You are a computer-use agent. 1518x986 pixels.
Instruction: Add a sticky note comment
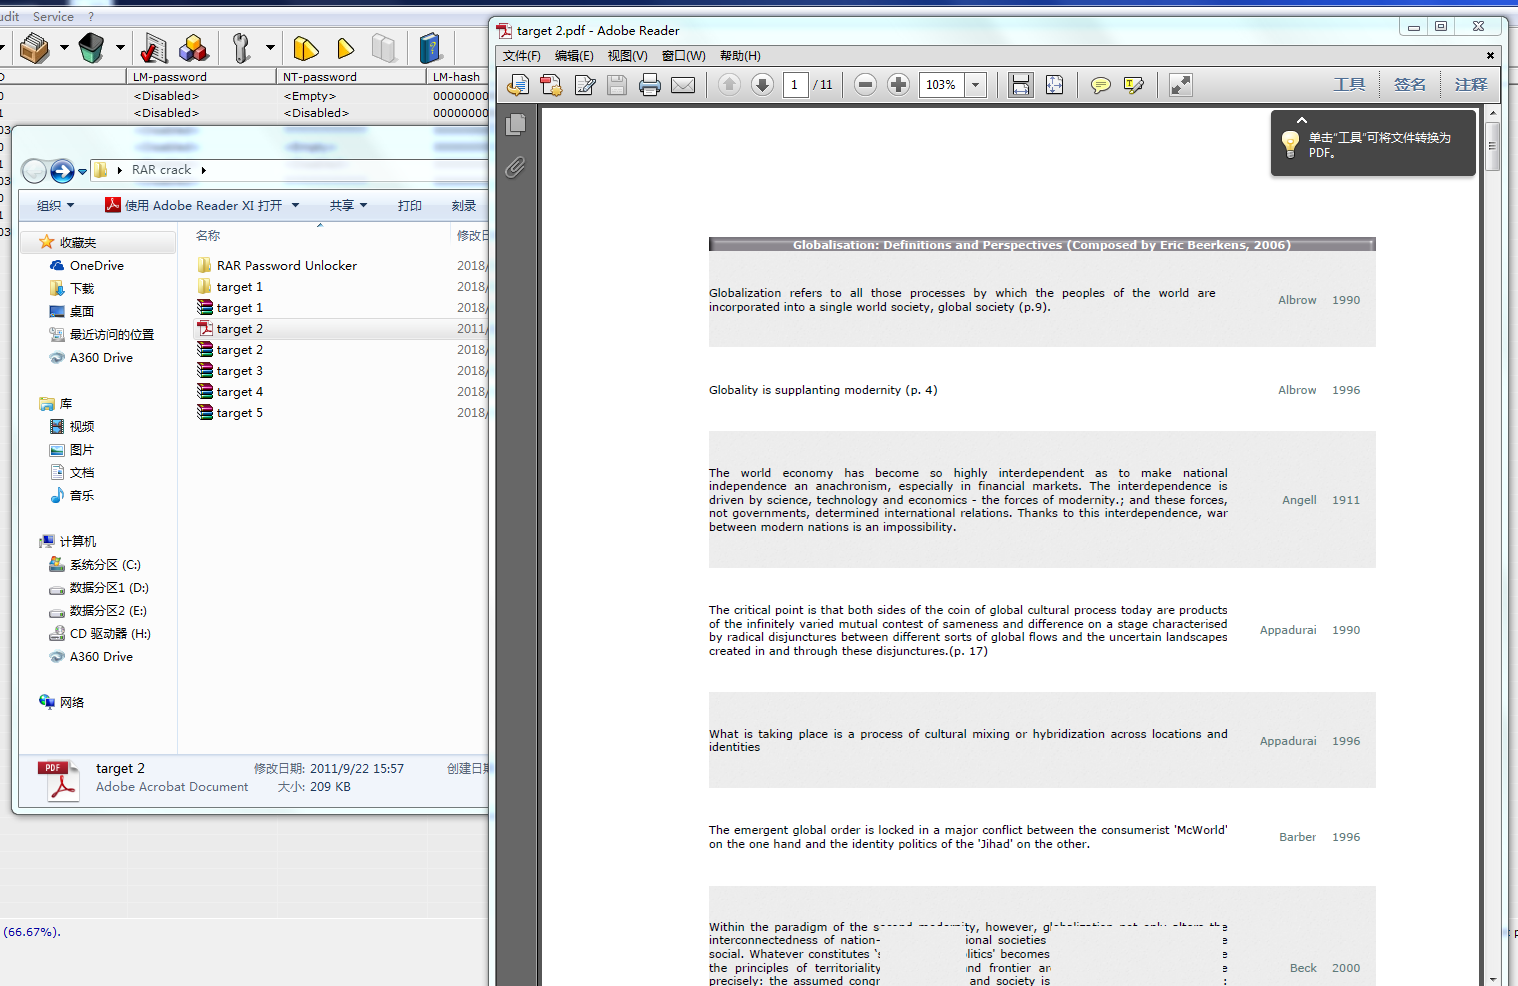(1101, 85)
